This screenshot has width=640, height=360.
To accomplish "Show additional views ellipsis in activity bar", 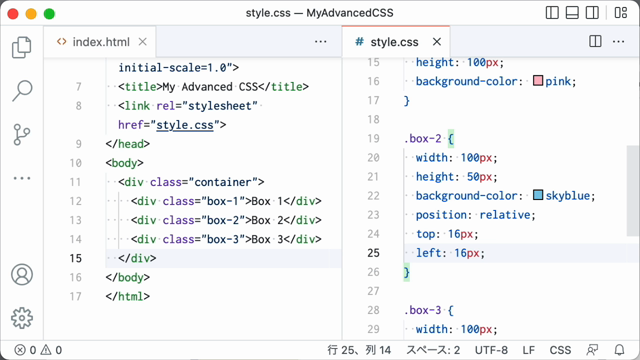I will (22, 178).
